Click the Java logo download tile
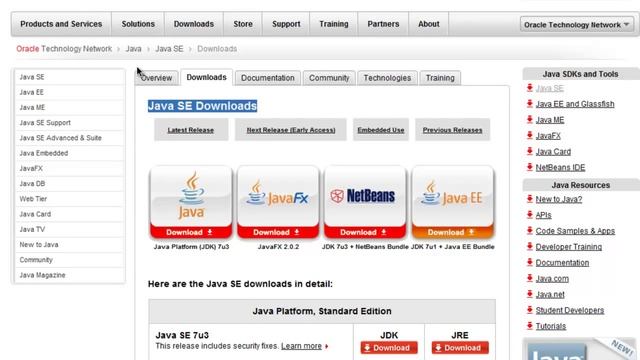The width and height of the screenshot is (640, 360). pos(191,196)
